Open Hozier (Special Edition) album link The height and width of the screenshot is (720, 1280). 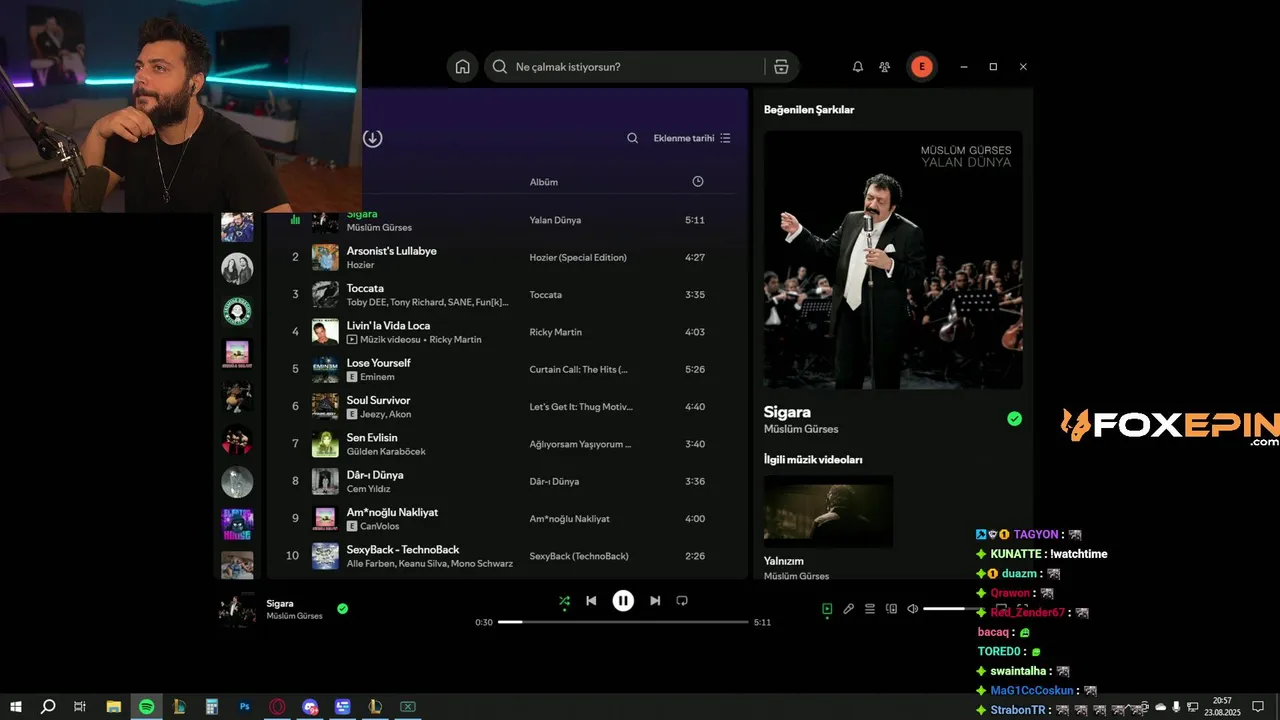[578, 257]
